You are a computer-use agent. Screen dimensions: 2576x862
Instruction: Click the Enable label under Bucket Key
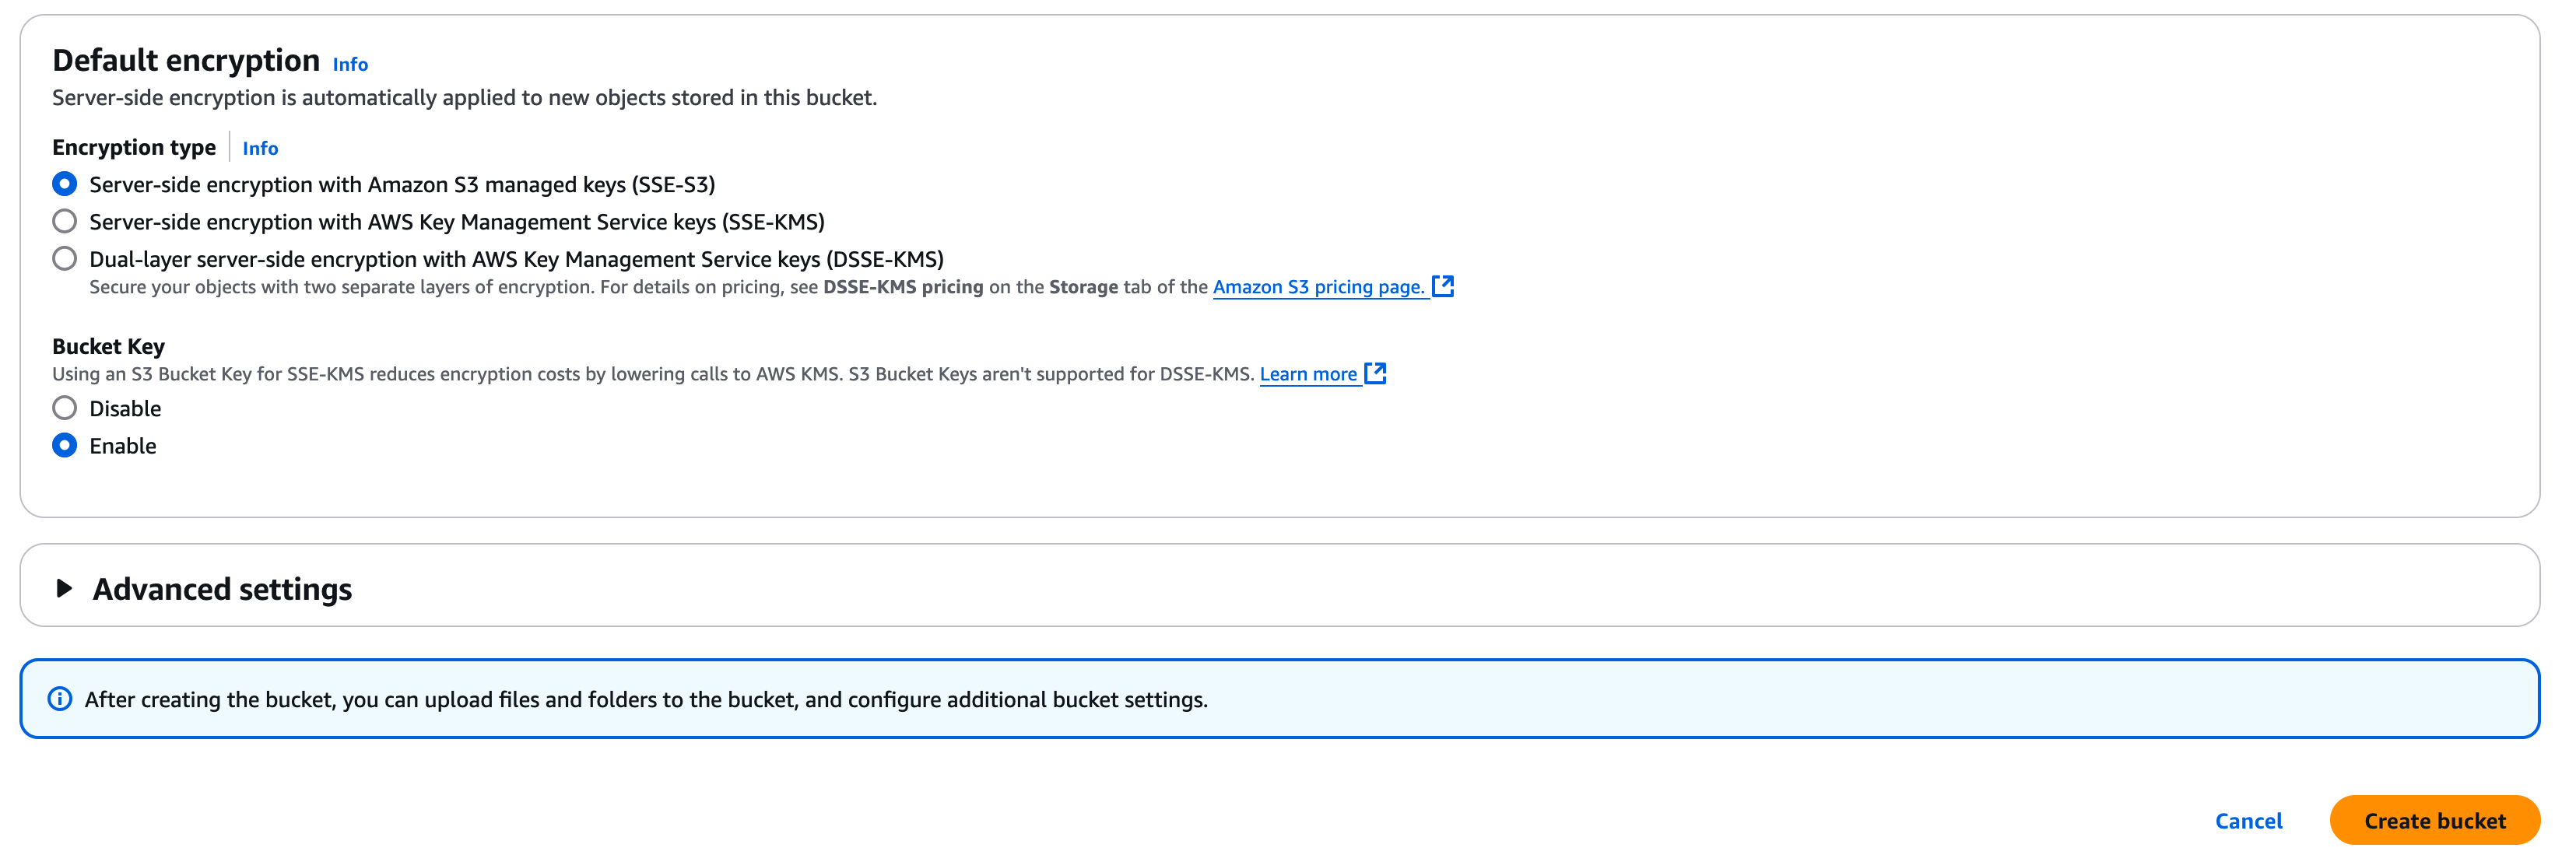(123, 446)
